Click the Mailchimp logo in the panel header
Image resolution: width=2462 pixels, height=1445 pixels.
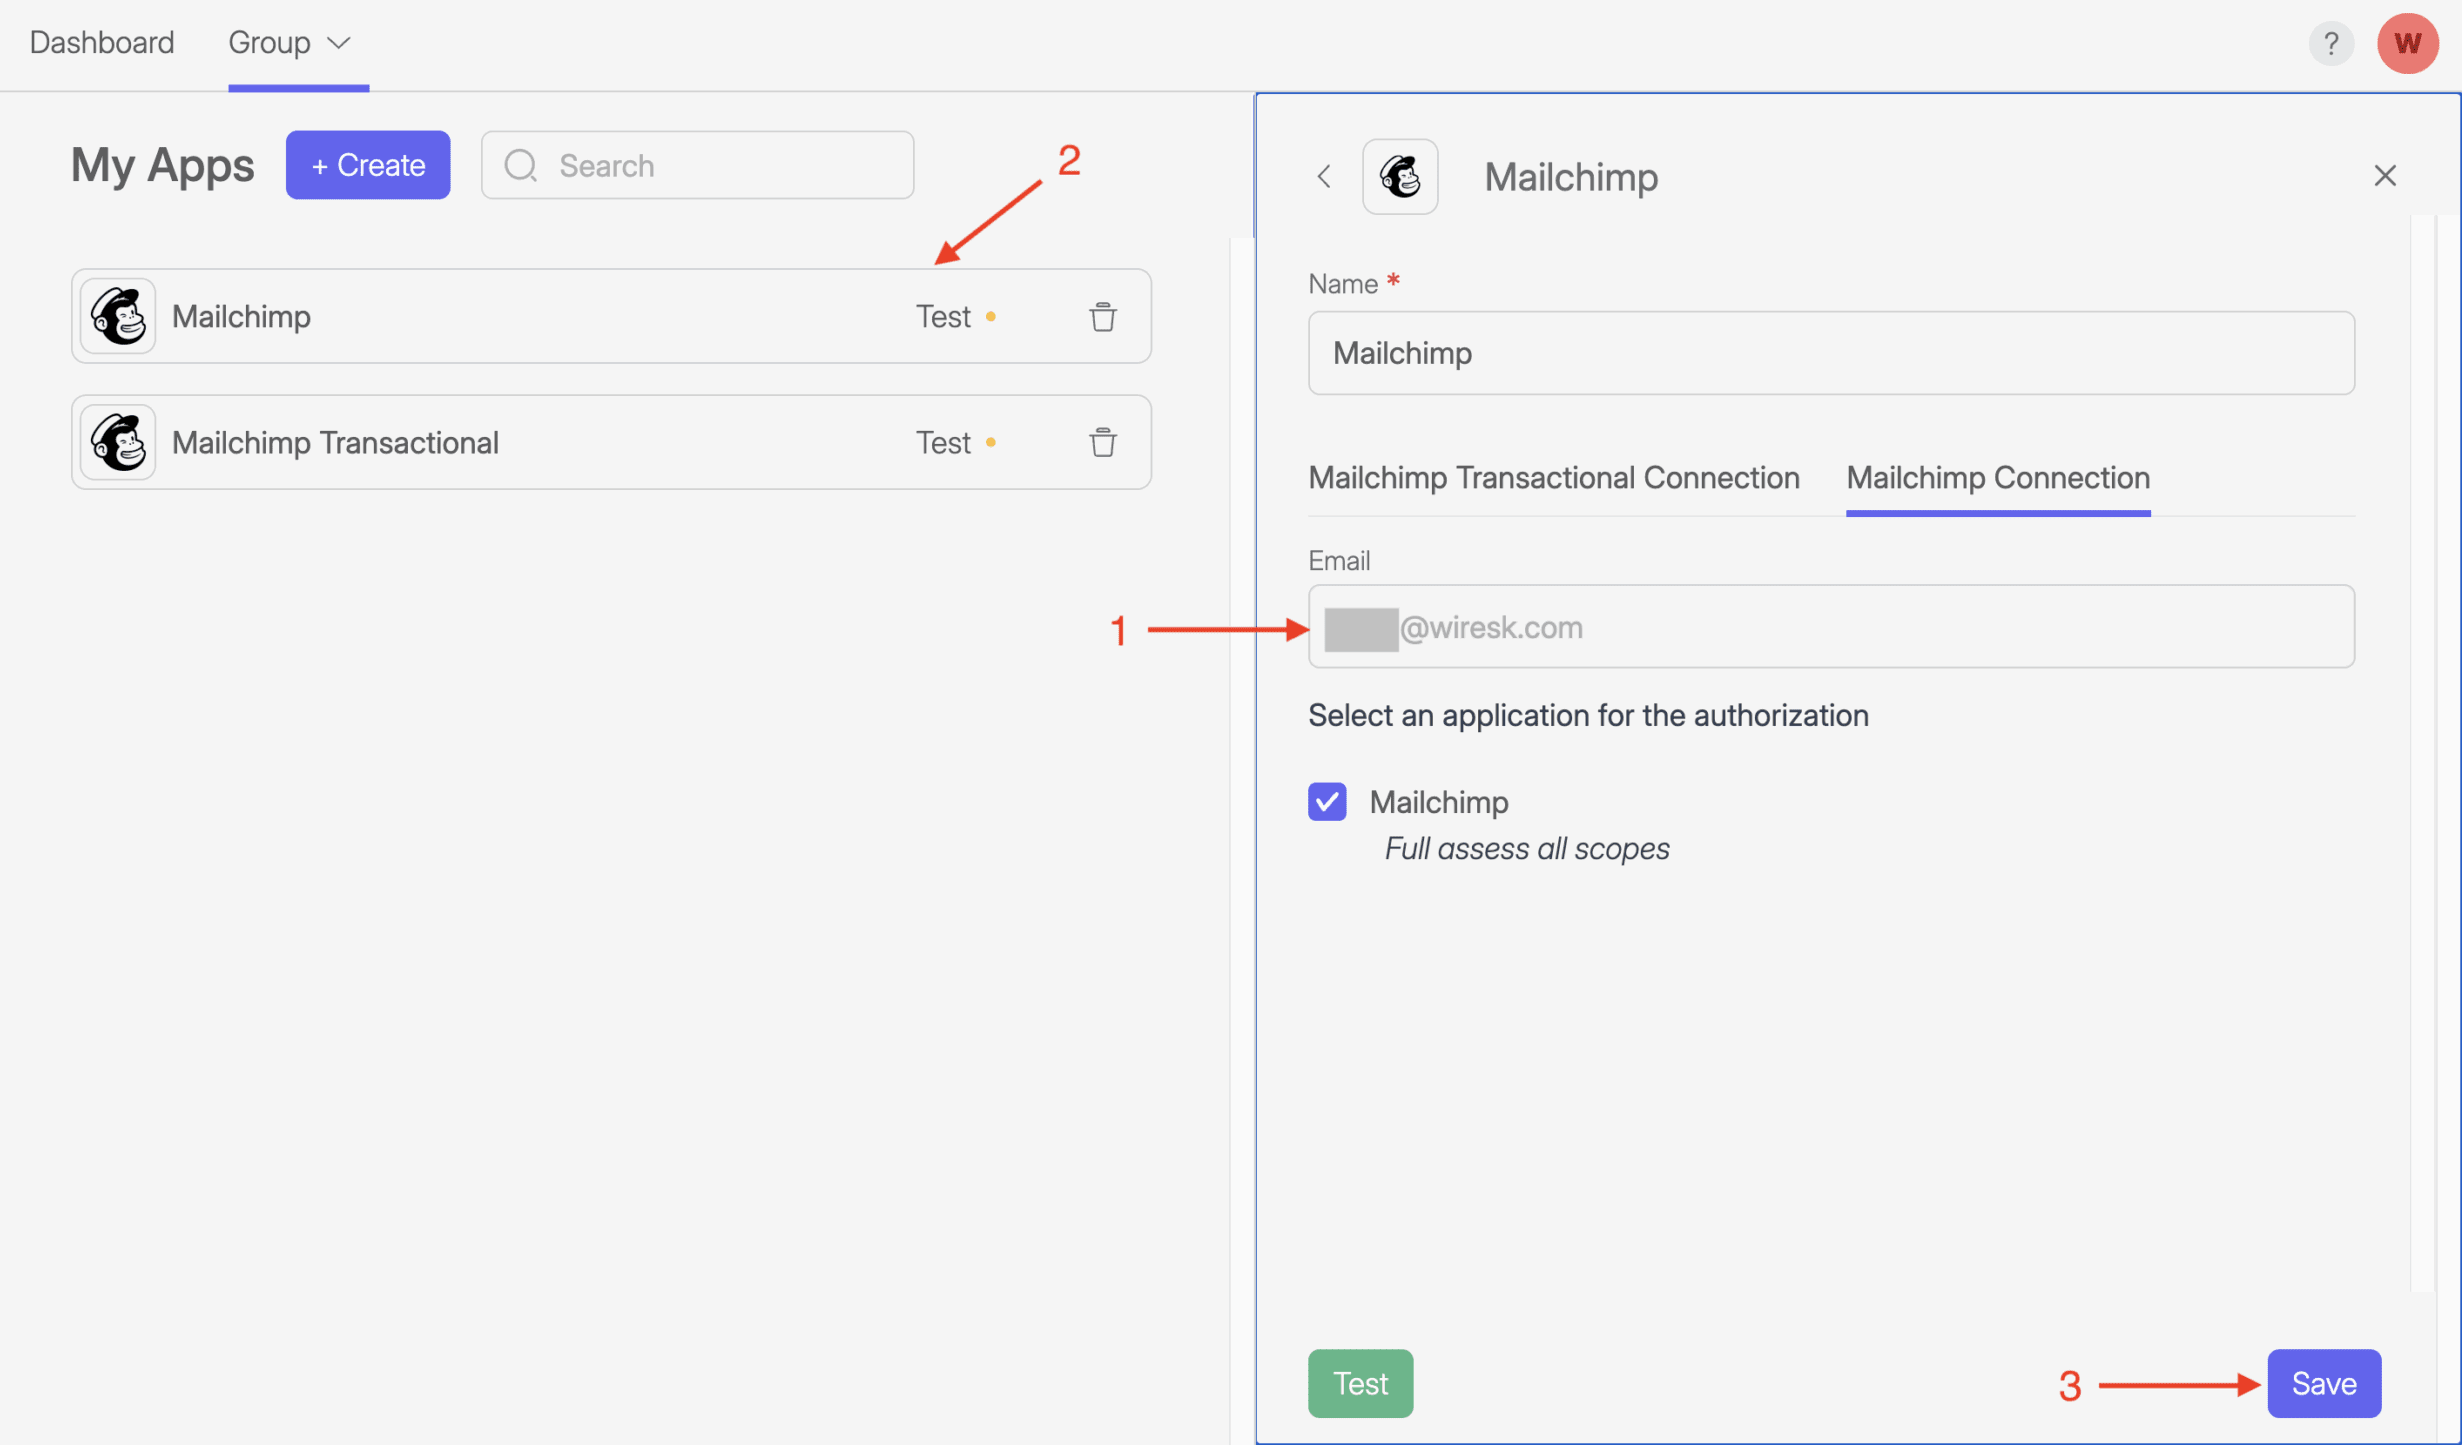click(x=1399, y=177)
